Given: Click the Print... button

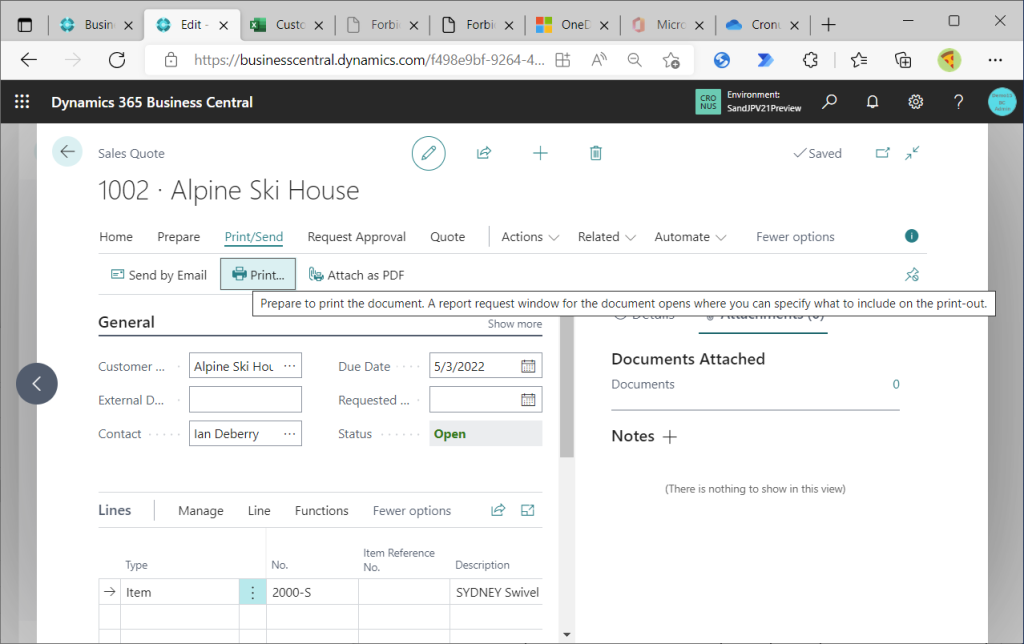Looking at the screenshot, I should pos(258,274).
